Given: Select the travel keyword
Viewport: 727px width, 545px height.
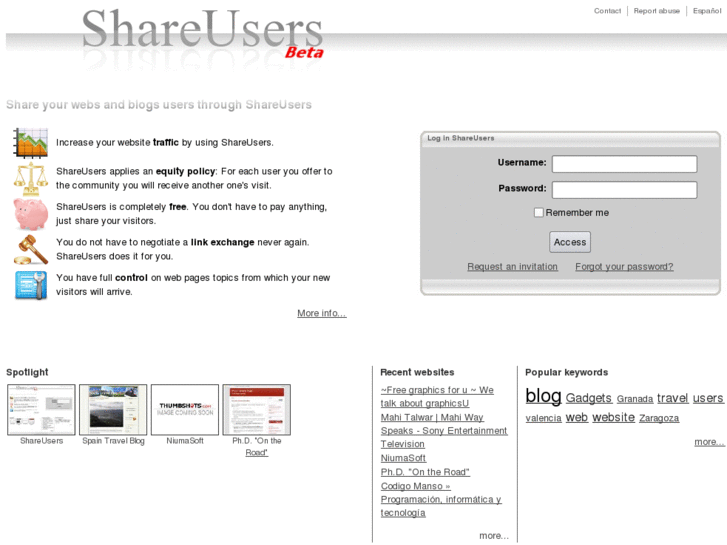Looking at the screenshot, I should click(x=672, y=398).
